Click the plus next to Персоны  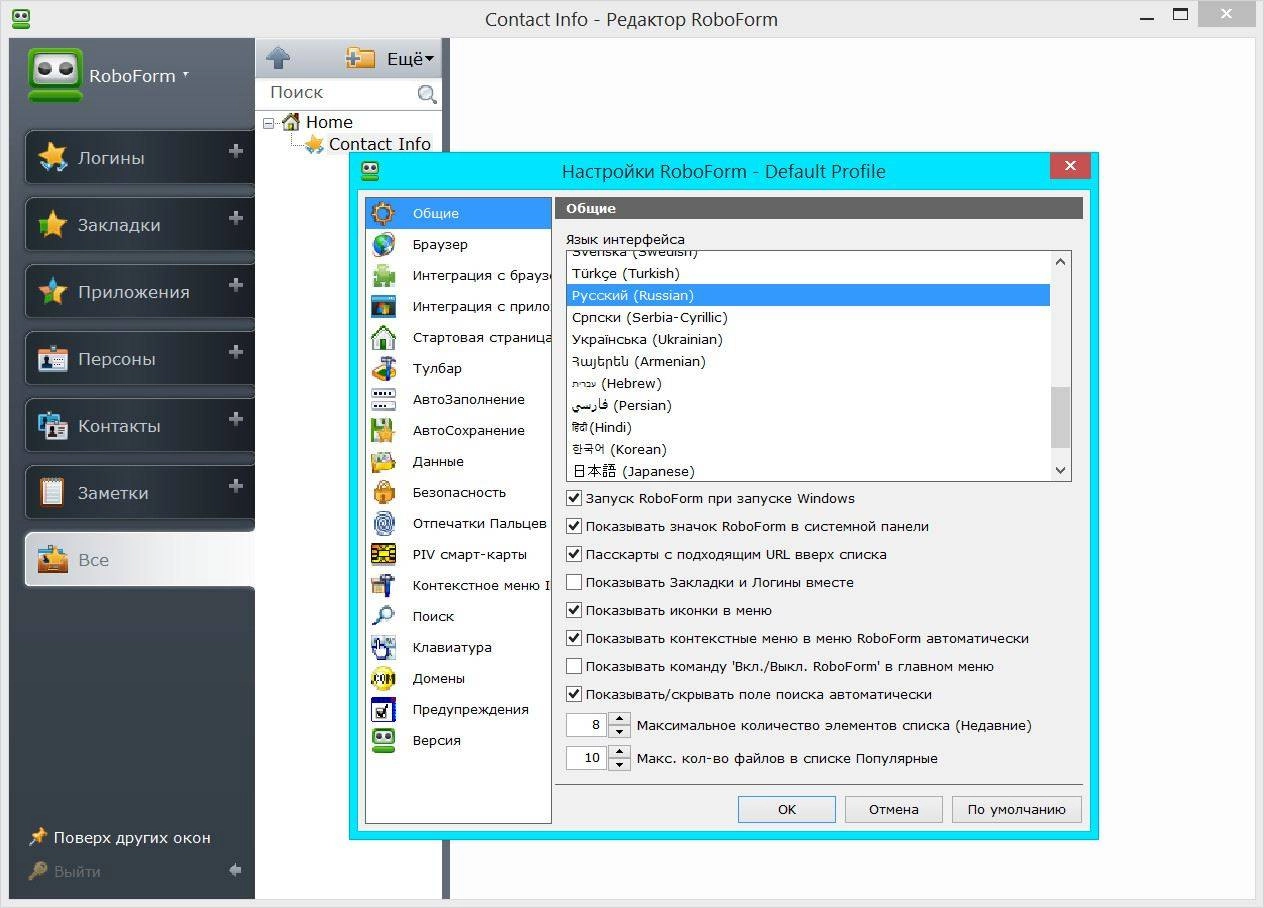tap(236, 352)
